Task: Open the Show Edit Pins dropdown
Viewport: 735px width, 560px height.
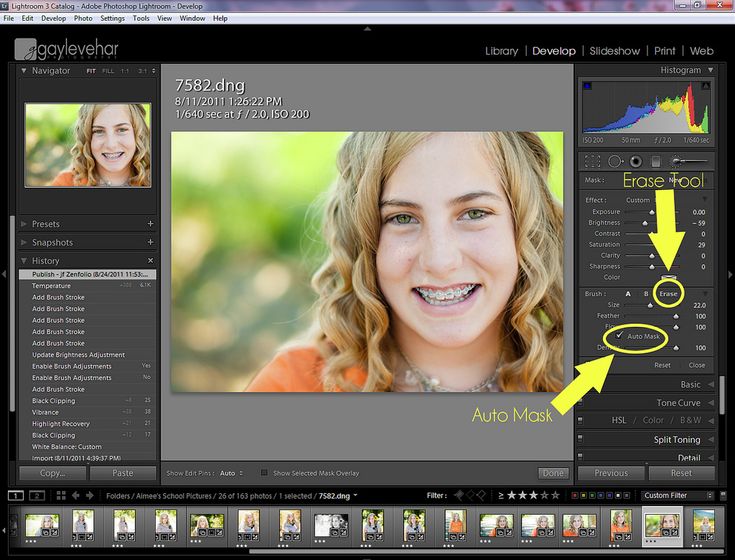Action: pyautogui.click(x=229, y=473)
